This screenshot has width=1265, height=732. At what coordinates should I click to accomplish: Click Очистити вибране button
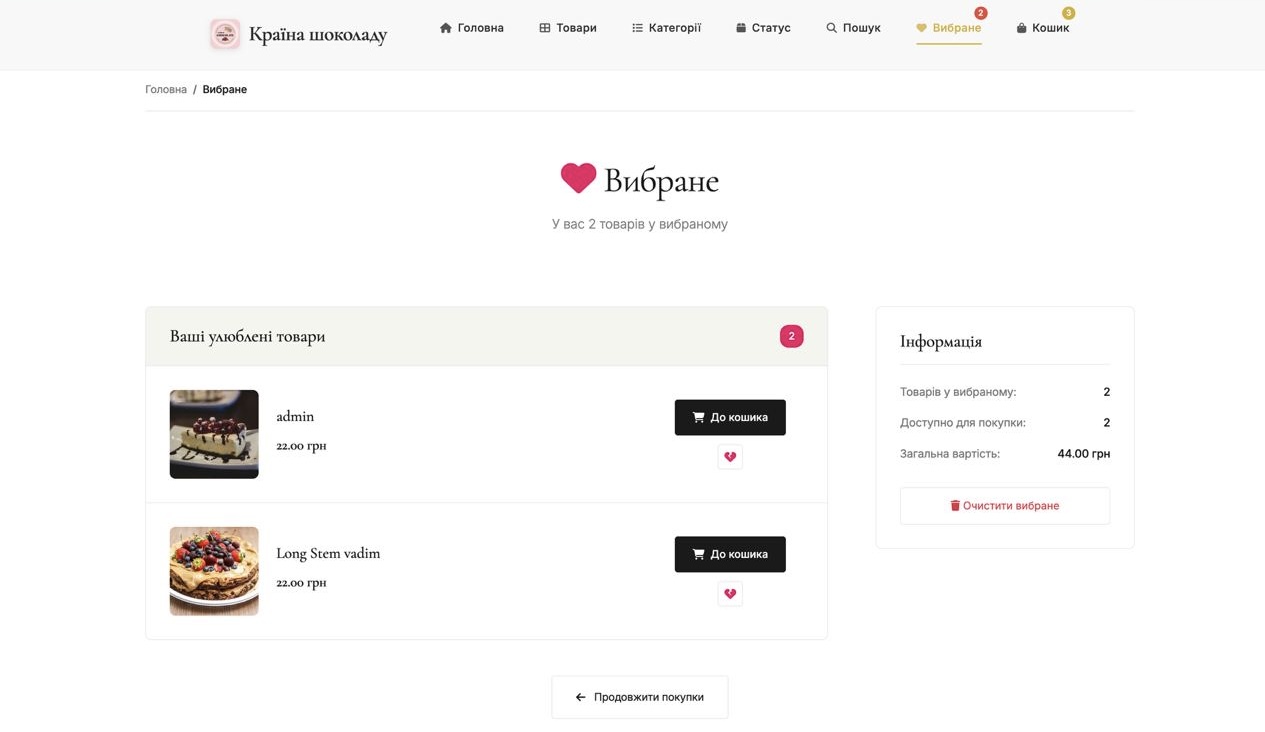[x=1005, y=506]
